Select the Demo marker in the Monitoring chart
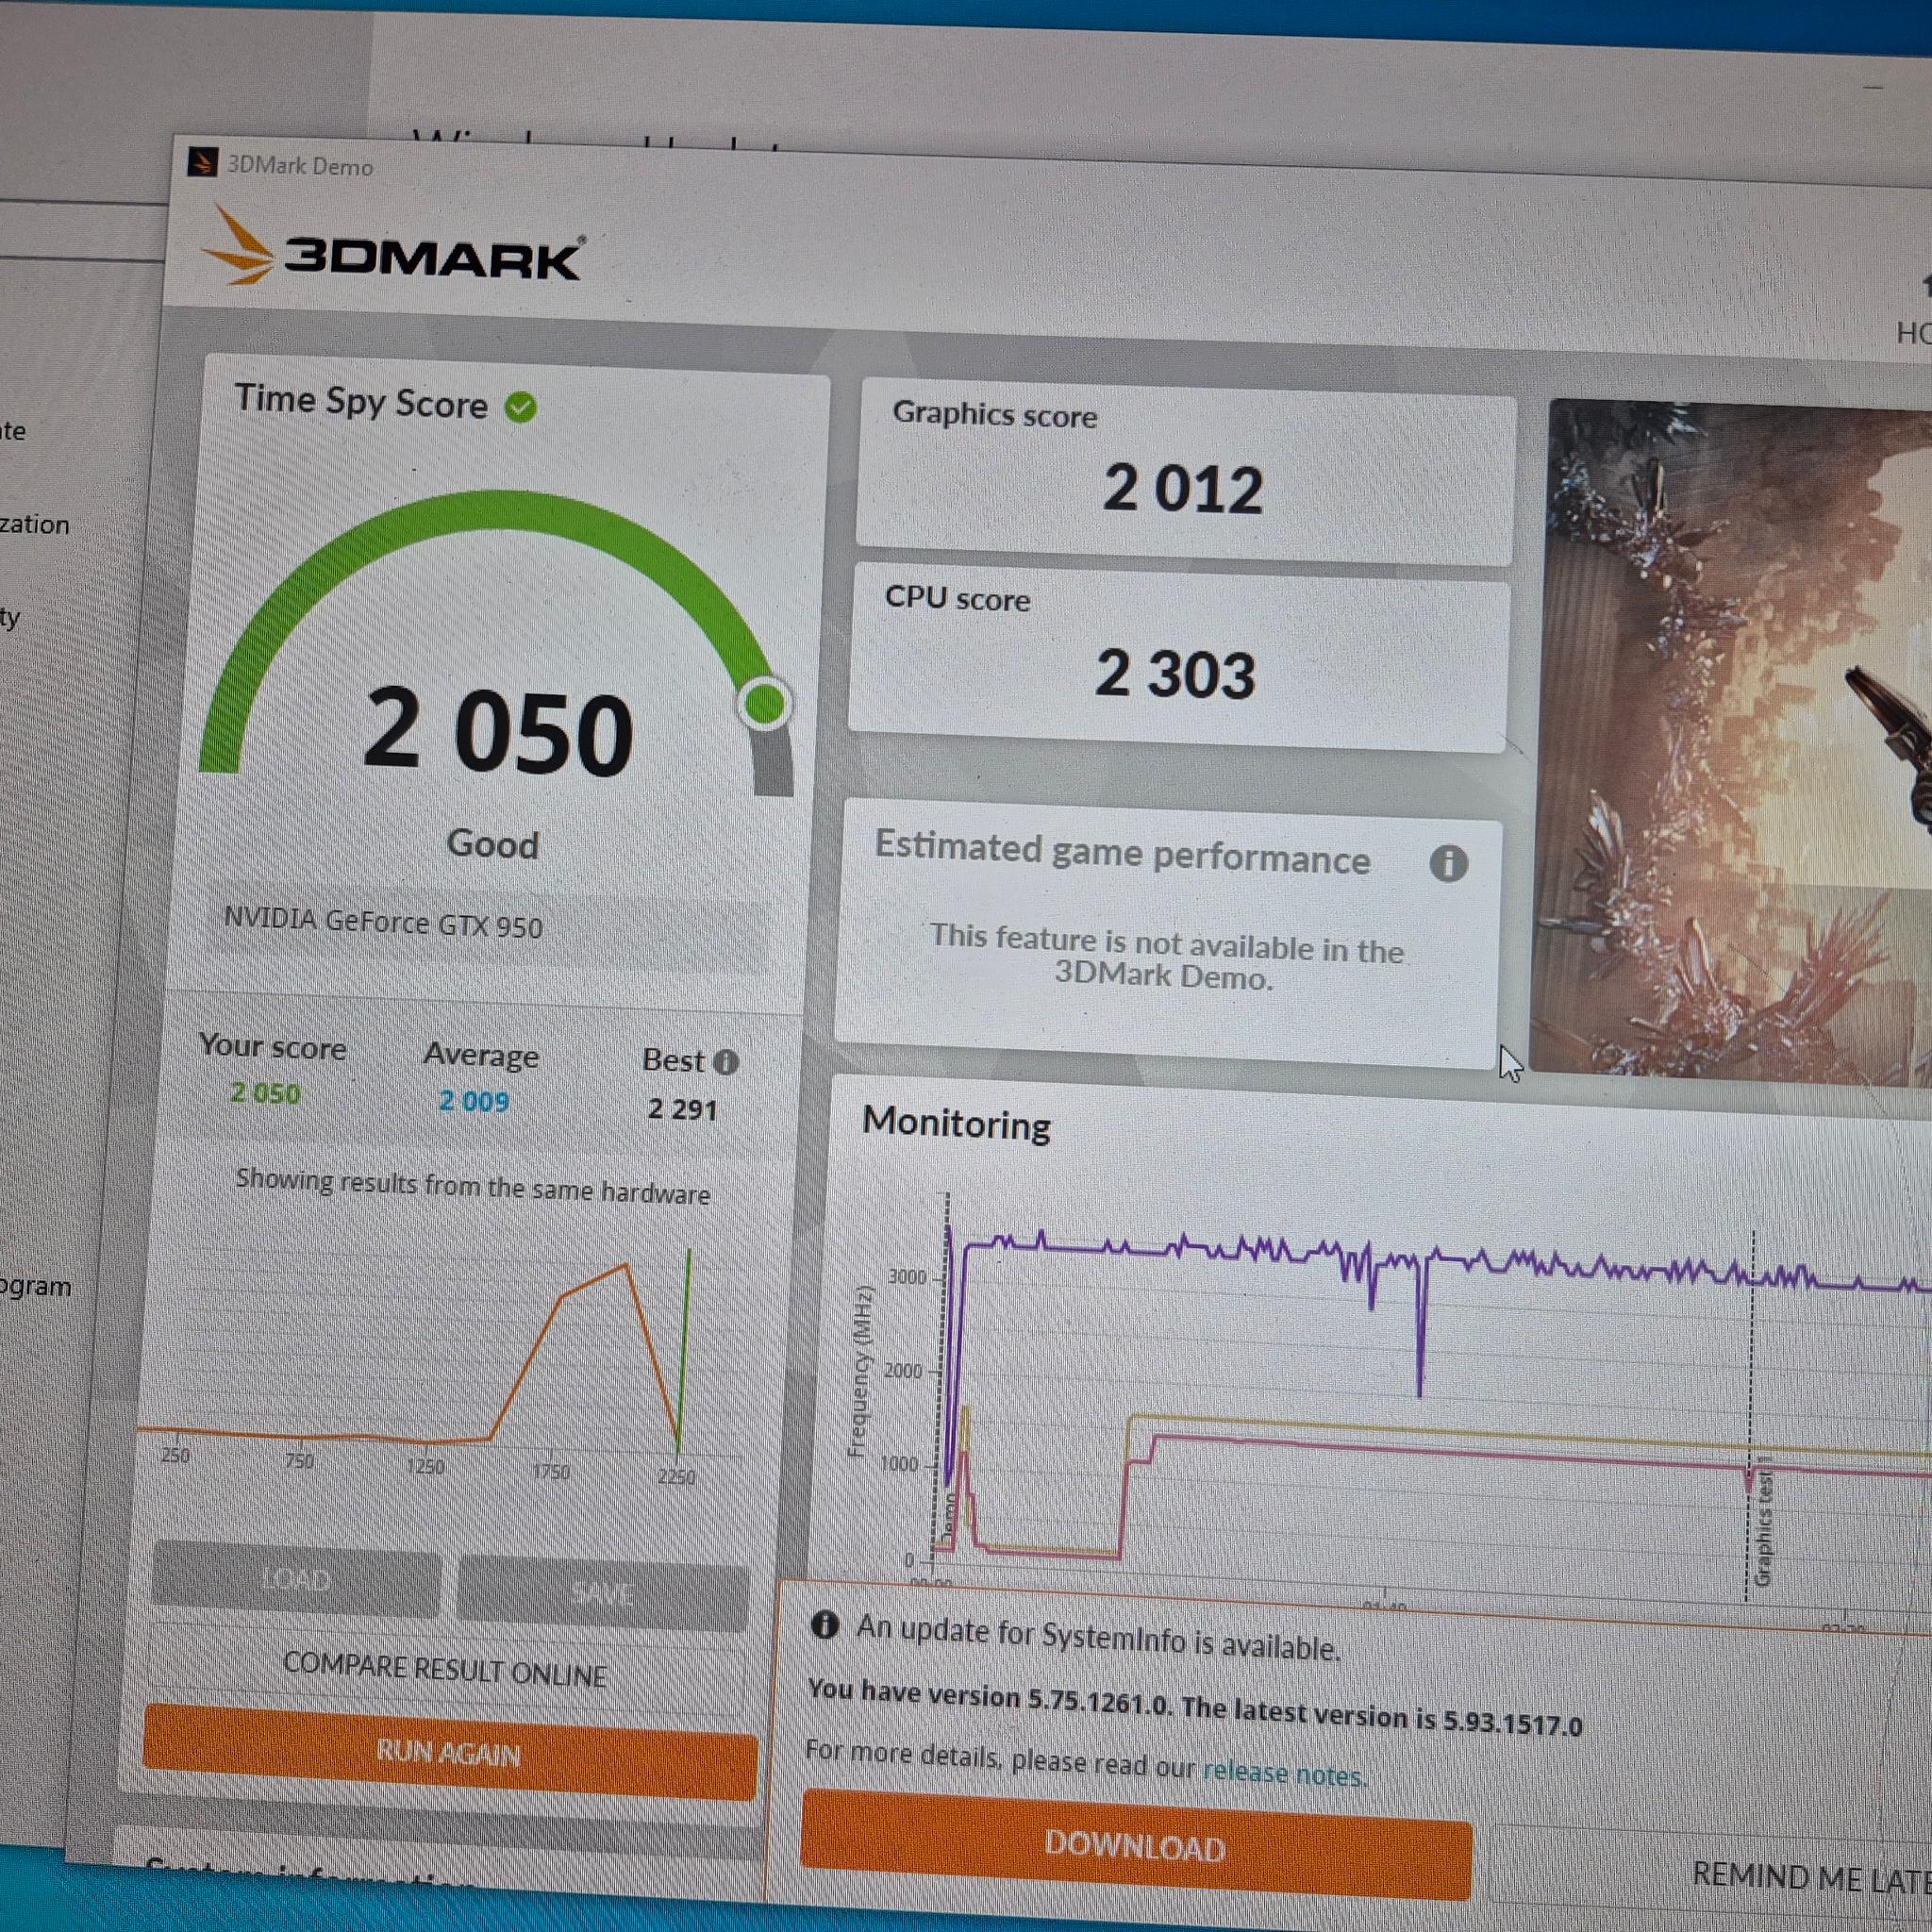The width and height of the screenshot is (1932, 1932). coord(949,1518)
